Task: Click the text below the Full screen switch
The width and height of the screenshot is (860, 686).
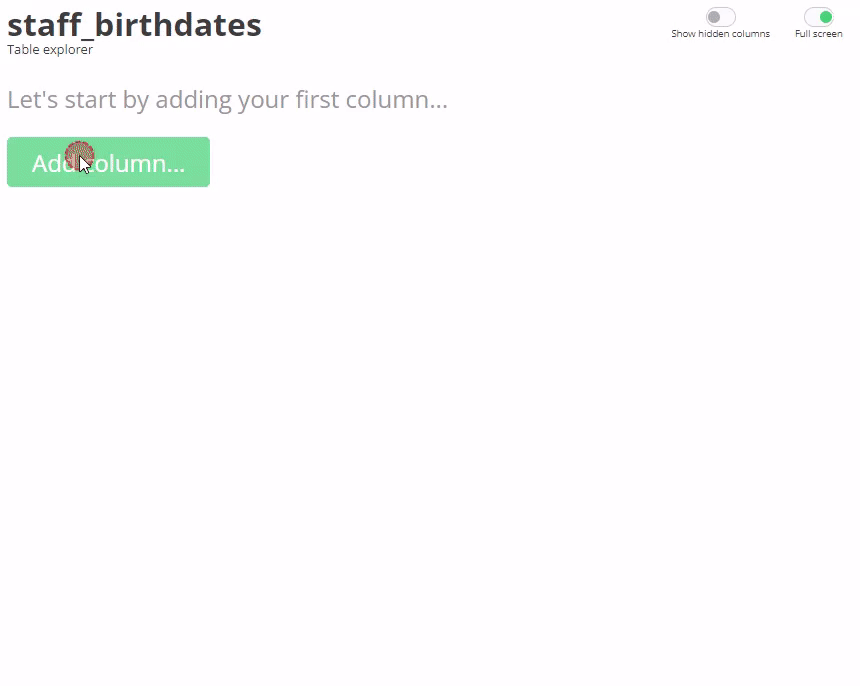Action: pyautogui.click(x=818, y=34)
